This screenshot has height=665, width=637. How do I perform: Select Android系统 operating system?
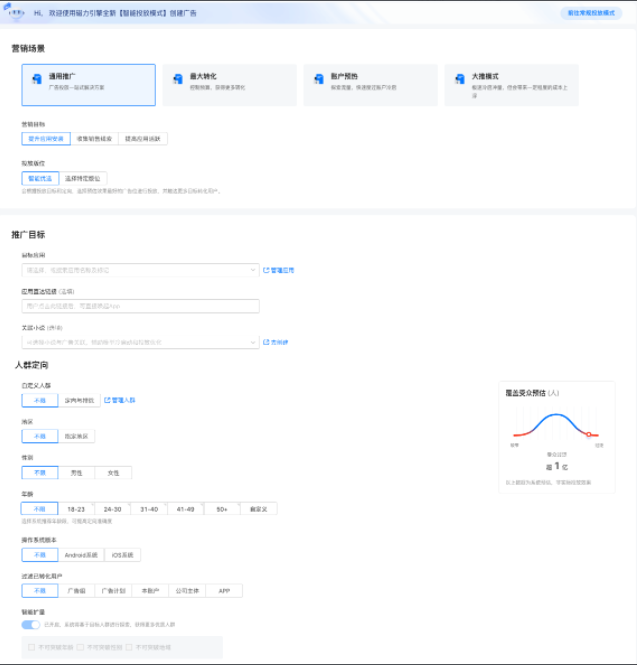81,555
